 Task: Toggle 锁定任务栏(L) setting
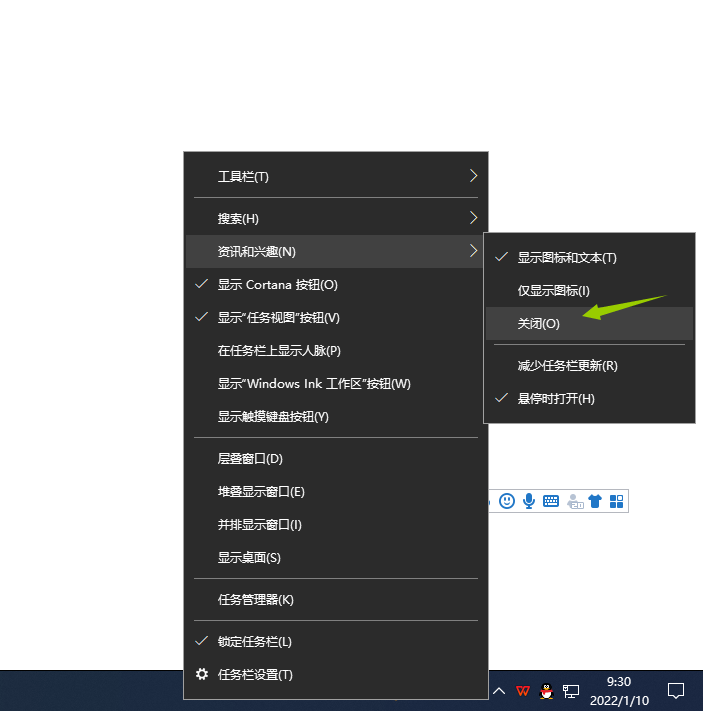pyautogui.click(x=255, y=641)
